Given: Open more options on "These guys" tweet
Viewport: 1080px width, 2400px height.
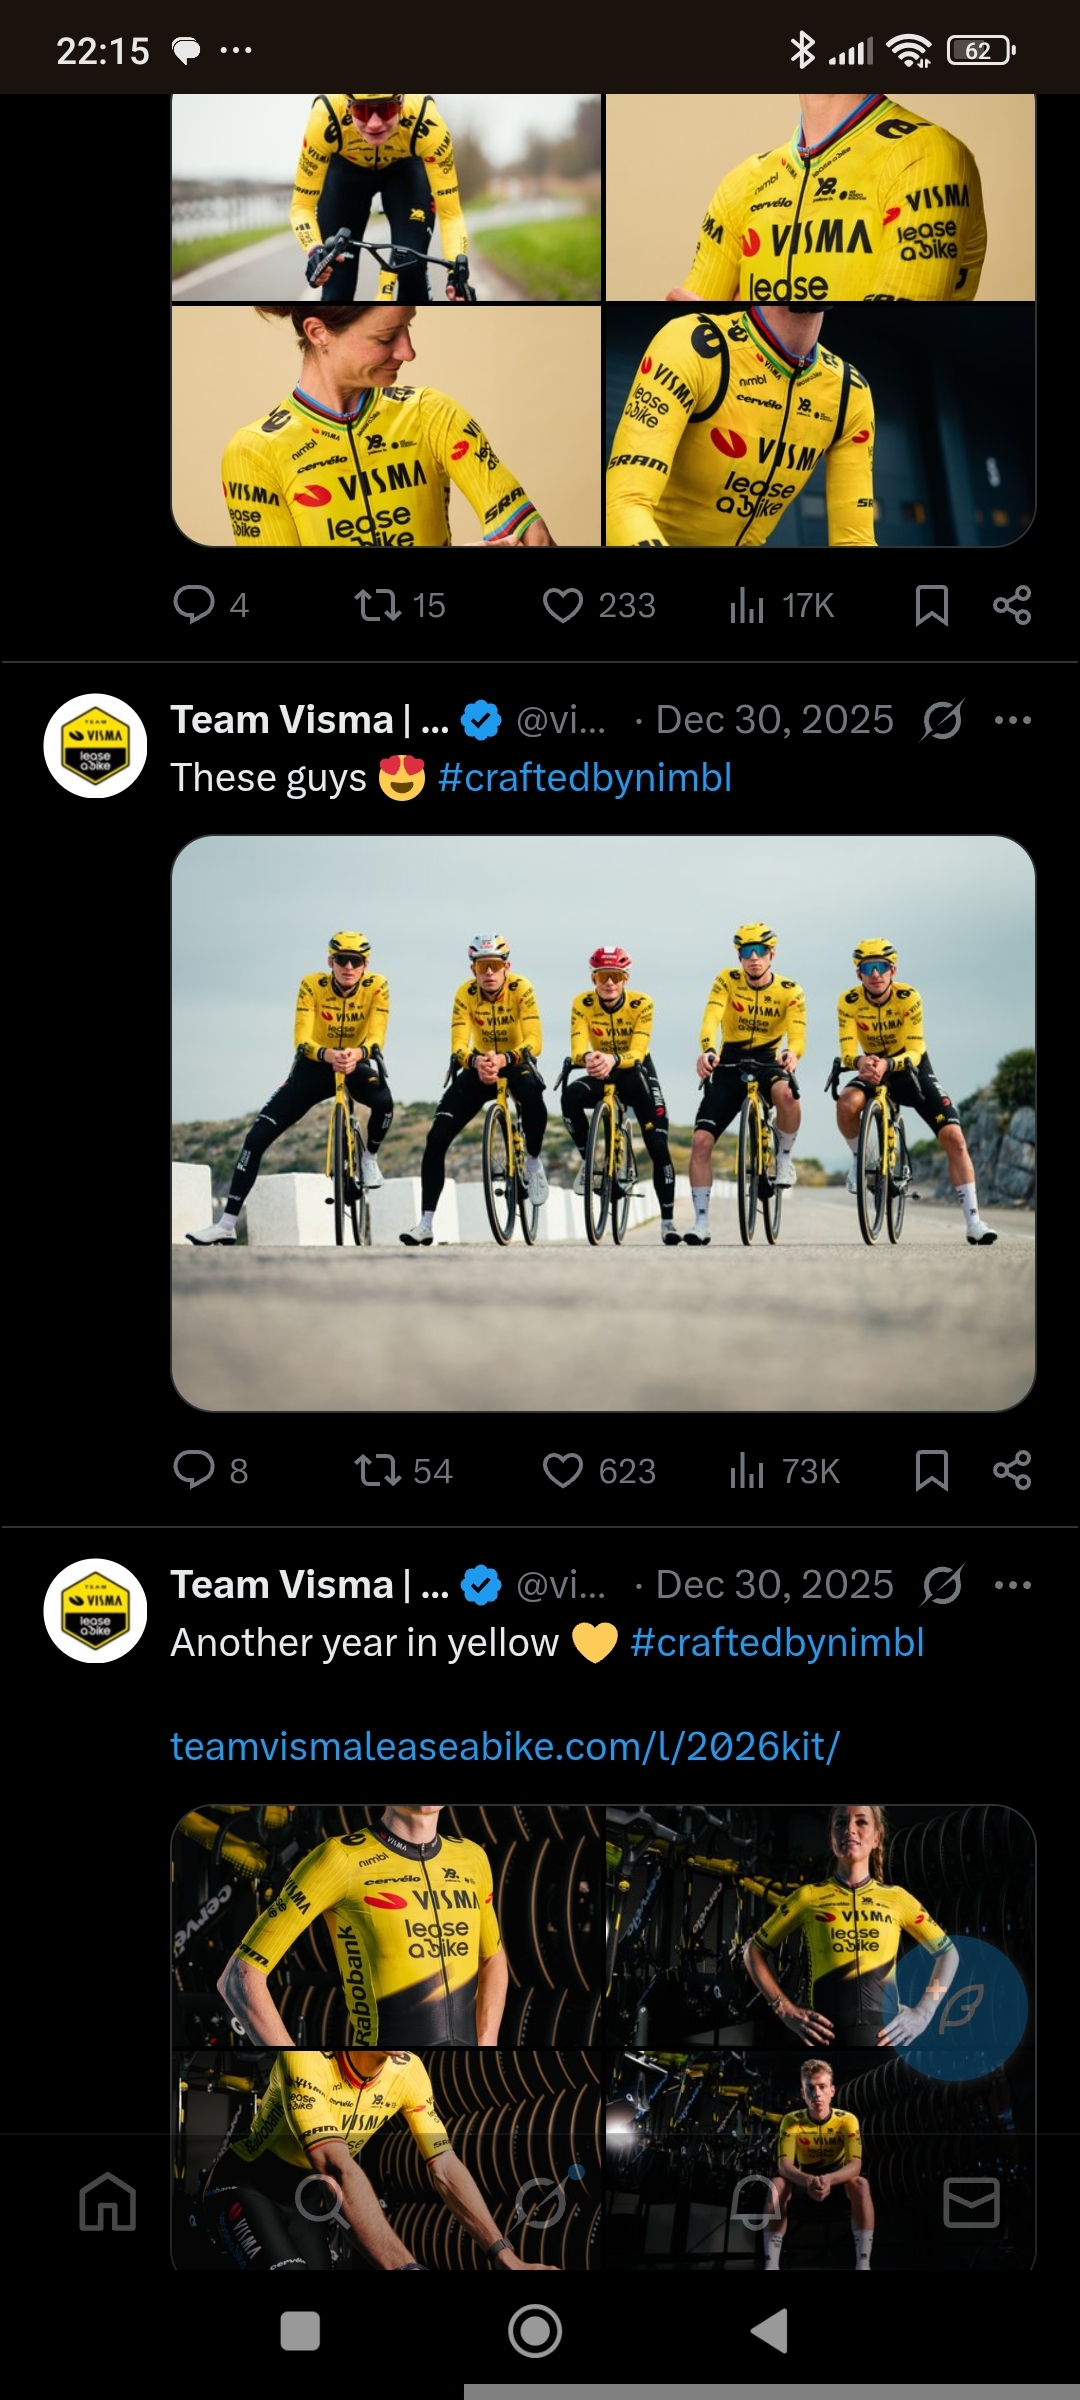Looking at the screenshot, I should tap(1012, 720).
